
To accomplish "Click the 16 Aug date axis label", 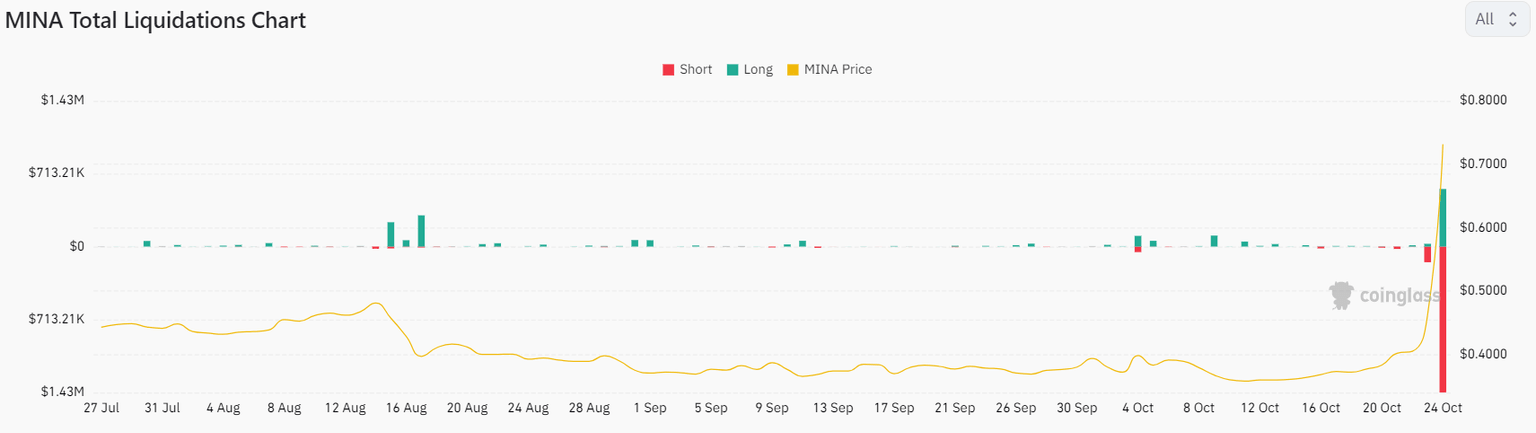I will click(x=407, y=408).
